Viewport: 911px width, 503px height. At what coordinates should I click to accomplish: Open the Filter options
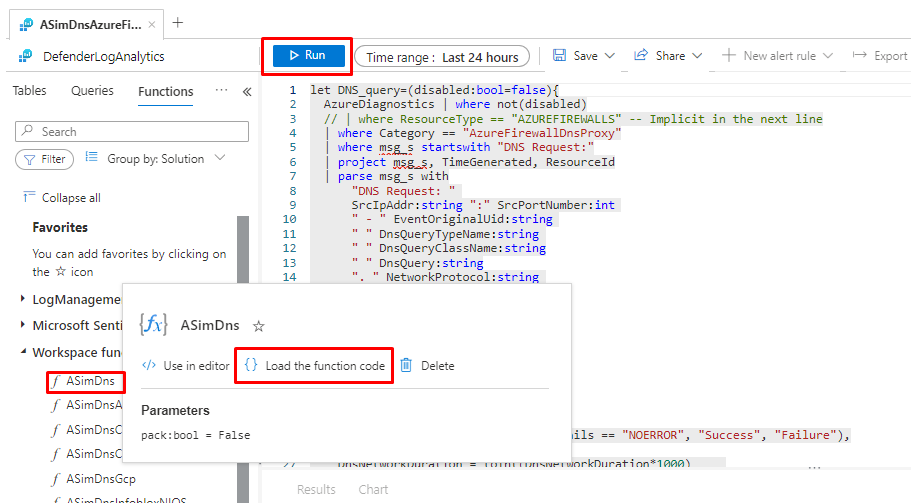(x=44, y=159)
